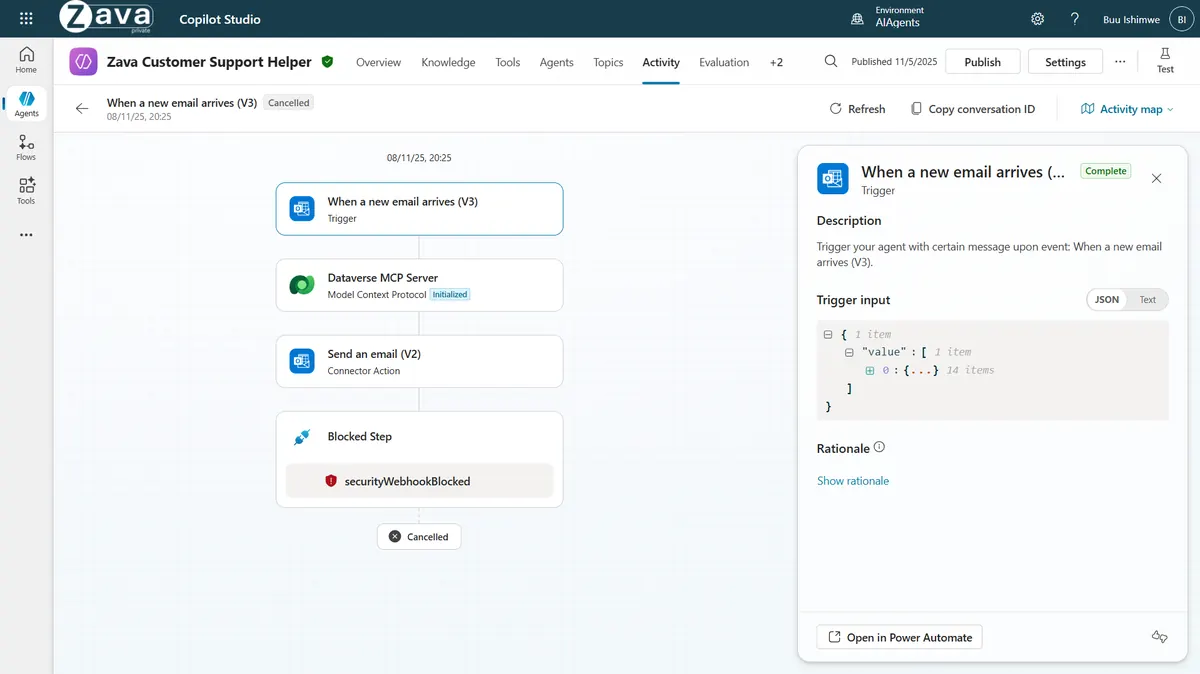Click the Settings button

coord(1065,61)
